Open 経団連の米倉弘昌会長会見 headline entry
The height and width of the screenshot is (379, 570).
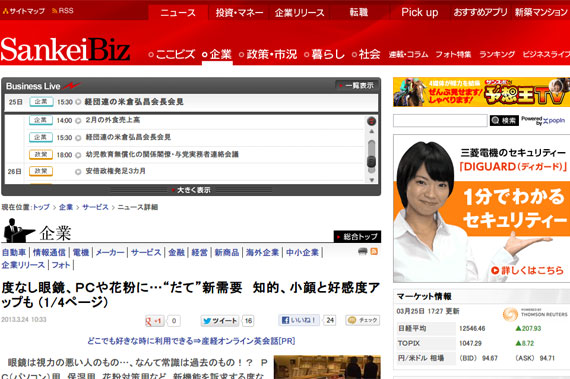click(134, 102)
